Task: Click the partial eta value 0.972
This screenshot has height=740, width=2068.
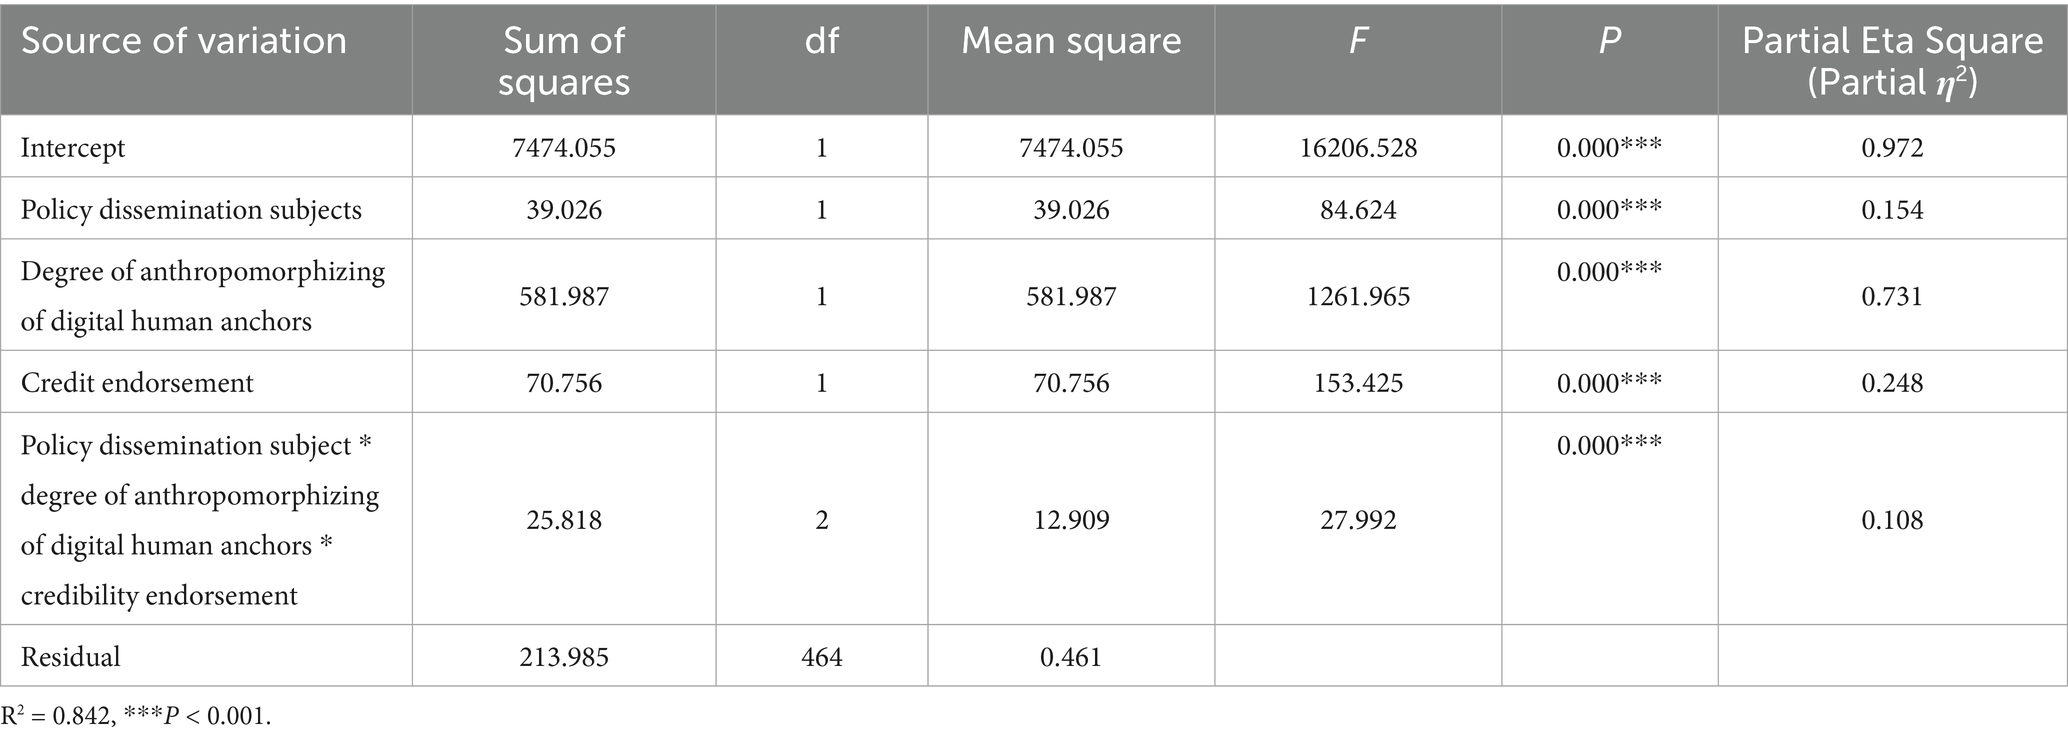Action: coord(1892,148)
